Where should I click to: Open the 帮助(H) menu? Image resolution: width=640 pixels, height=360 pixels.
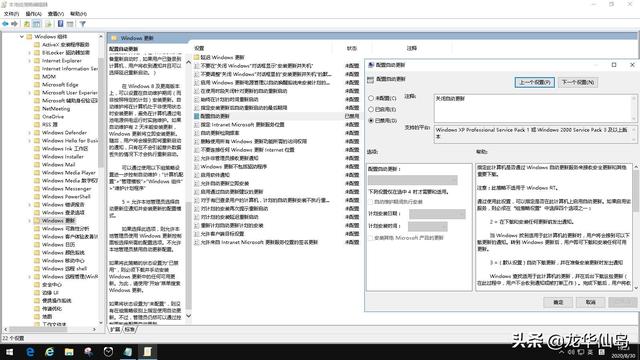pyautogui.click(x=78, y=13)
